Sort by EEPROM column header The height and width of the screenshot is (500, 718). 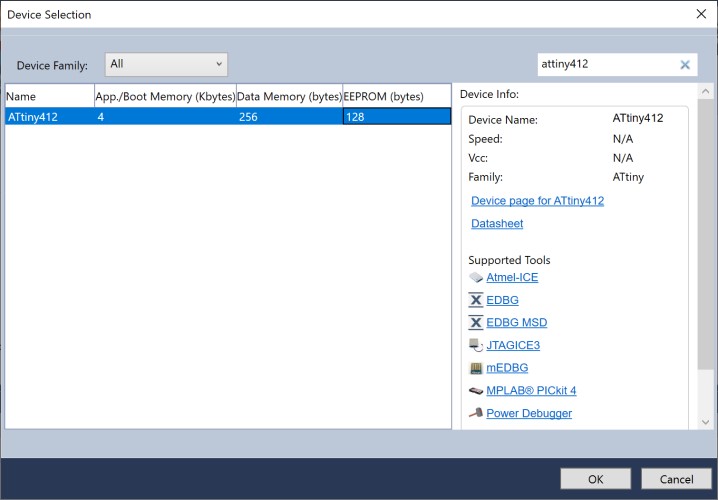[397, 96]
